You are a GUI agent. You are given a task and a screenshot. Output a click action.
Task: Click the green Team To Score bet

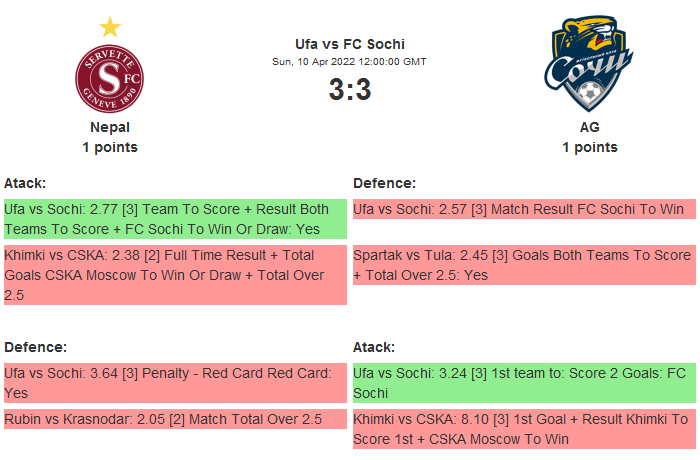click(175, 219)
